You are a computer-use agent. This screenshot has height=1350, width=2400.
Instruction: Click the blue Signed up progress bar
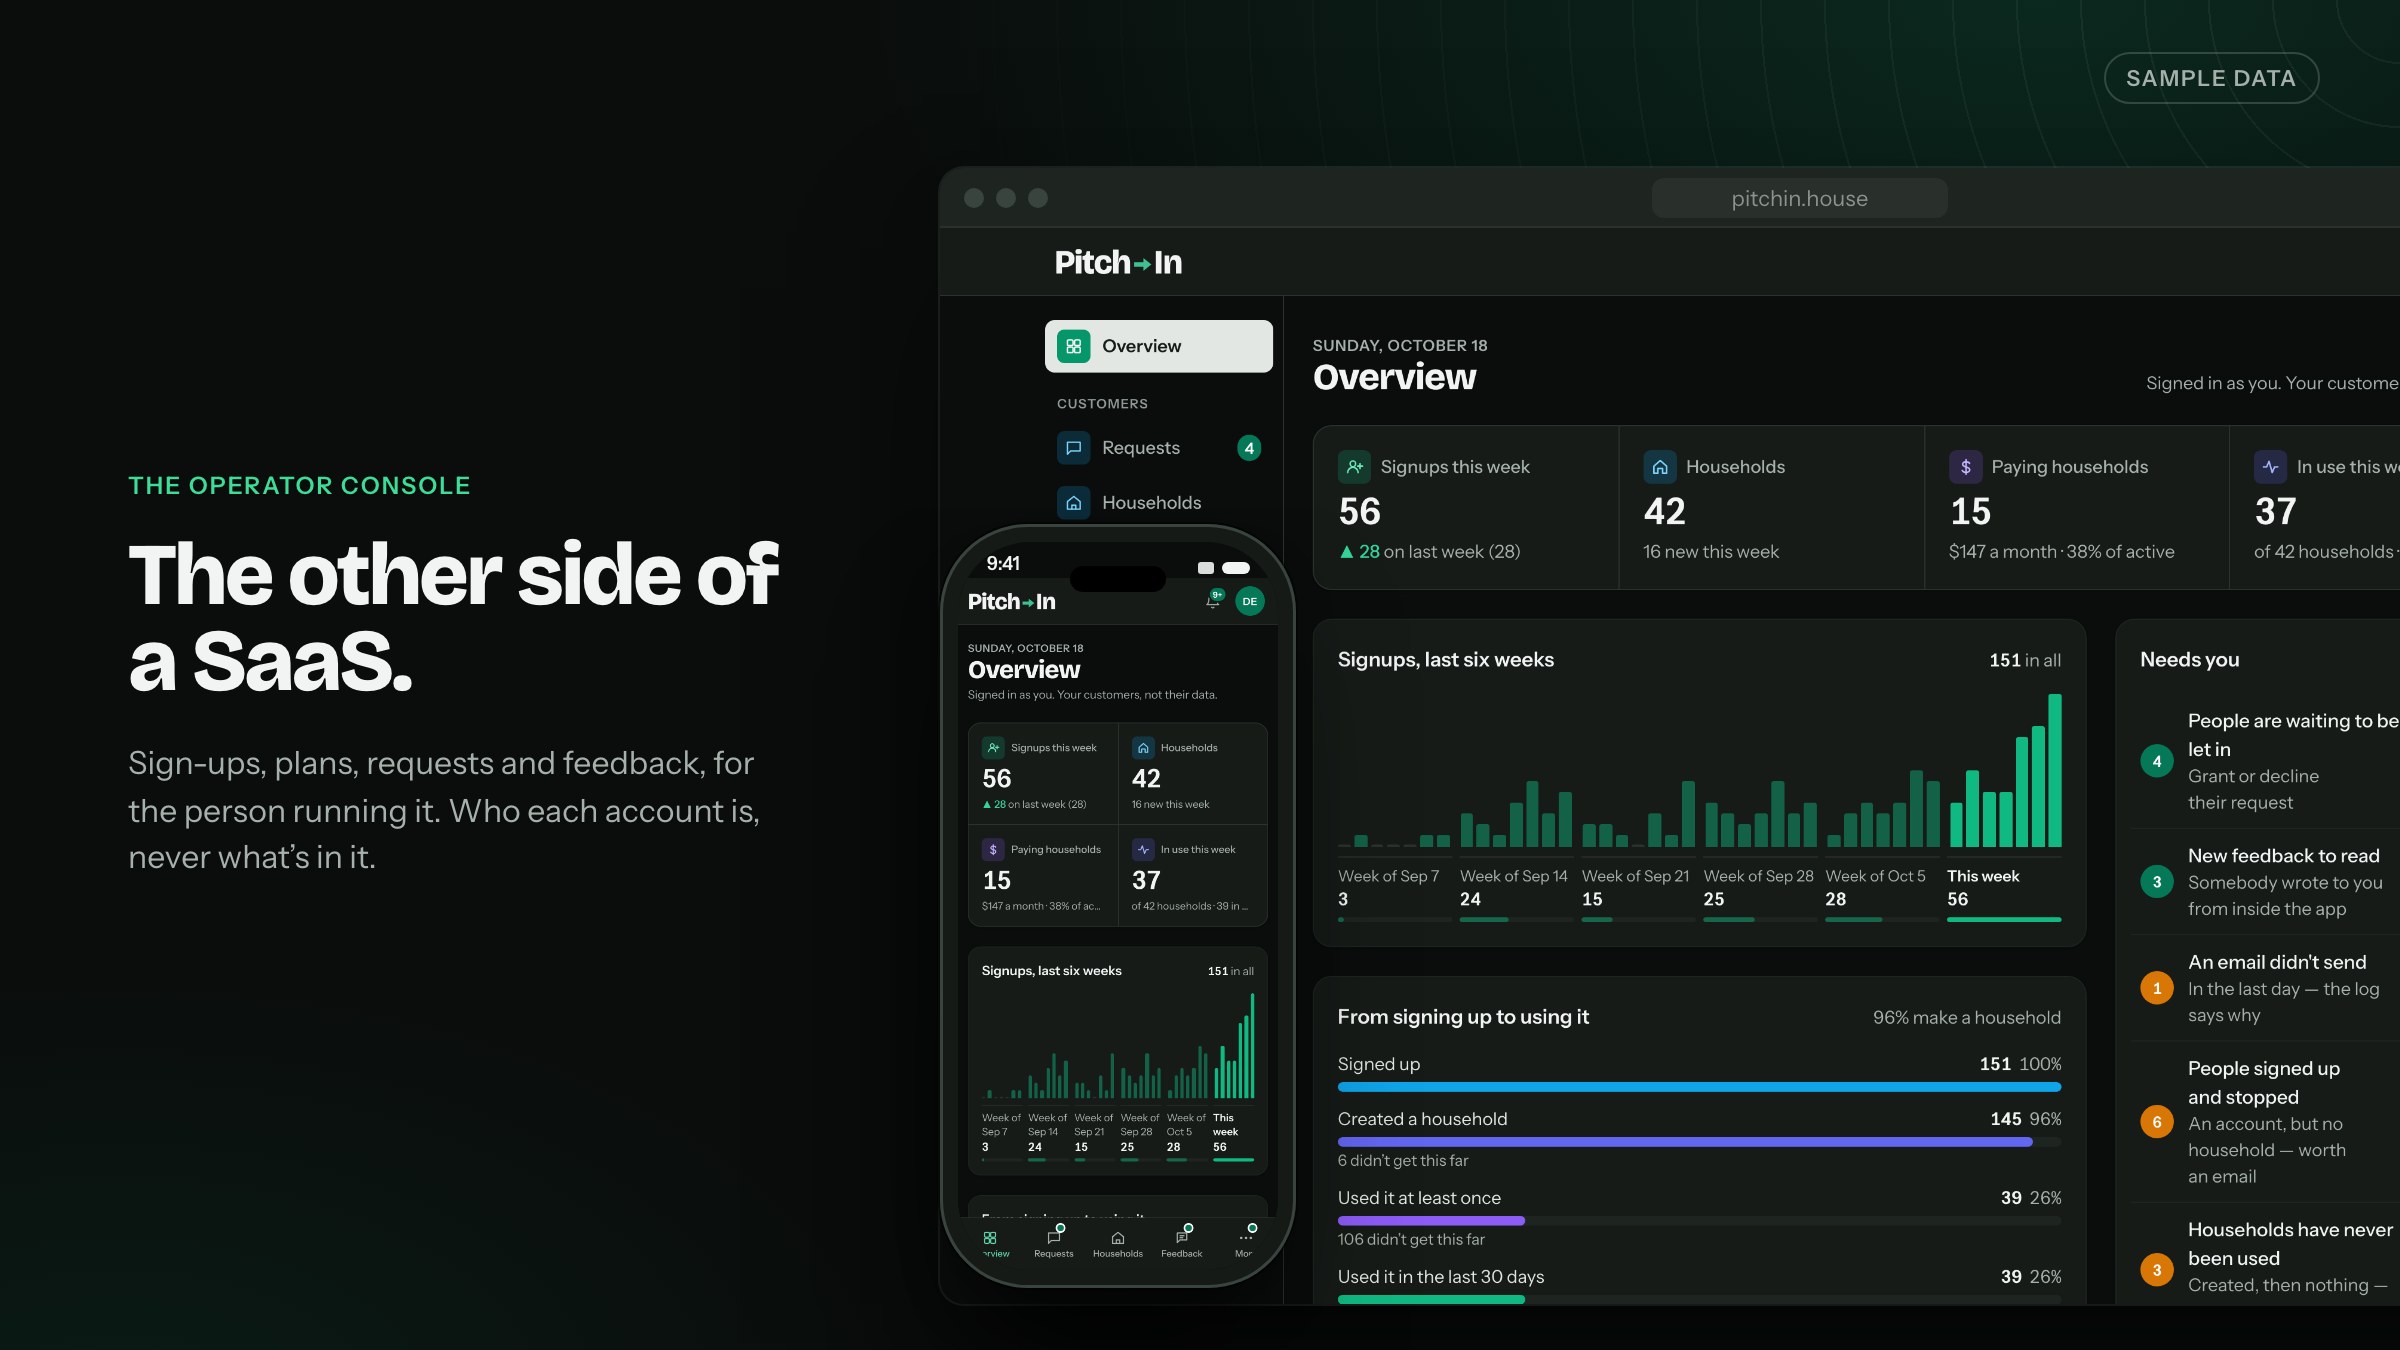pos(1699,1087)
